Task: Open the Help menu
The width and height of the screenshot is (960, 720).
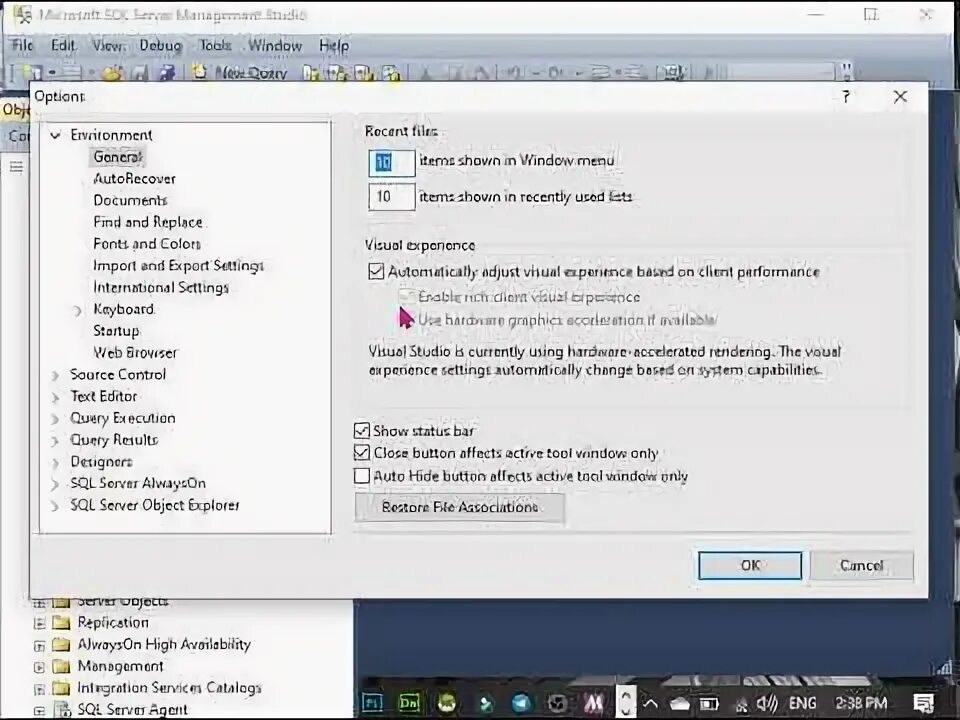Action: pyautogui.click(x=334, y=45)
